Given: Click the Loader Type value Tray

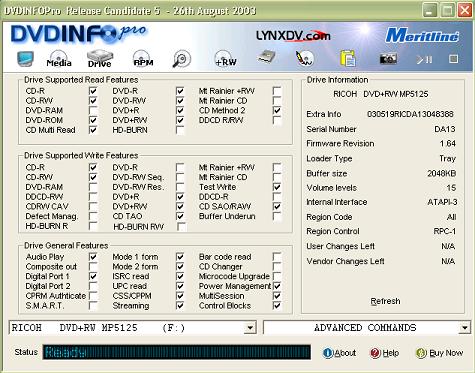Looking at the screenshot, I should pos(447,159).
